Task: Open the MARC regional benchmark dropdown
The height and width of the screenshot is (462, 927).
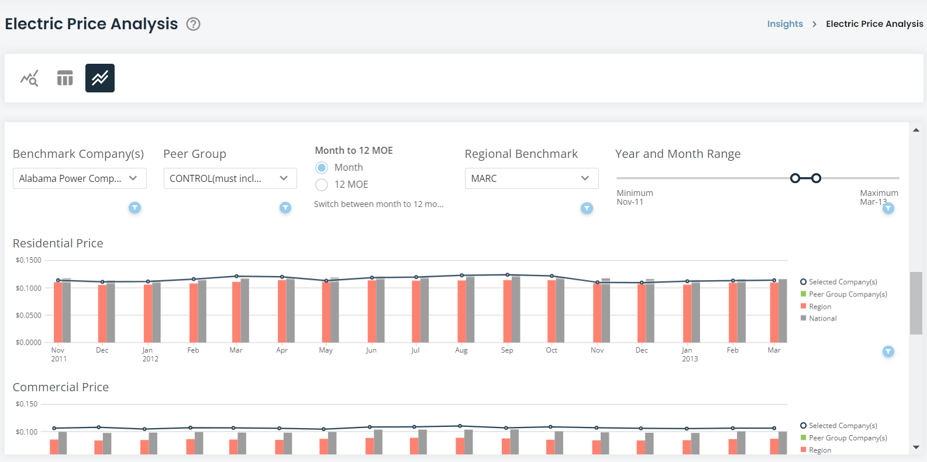Action: tap(531, 178)
